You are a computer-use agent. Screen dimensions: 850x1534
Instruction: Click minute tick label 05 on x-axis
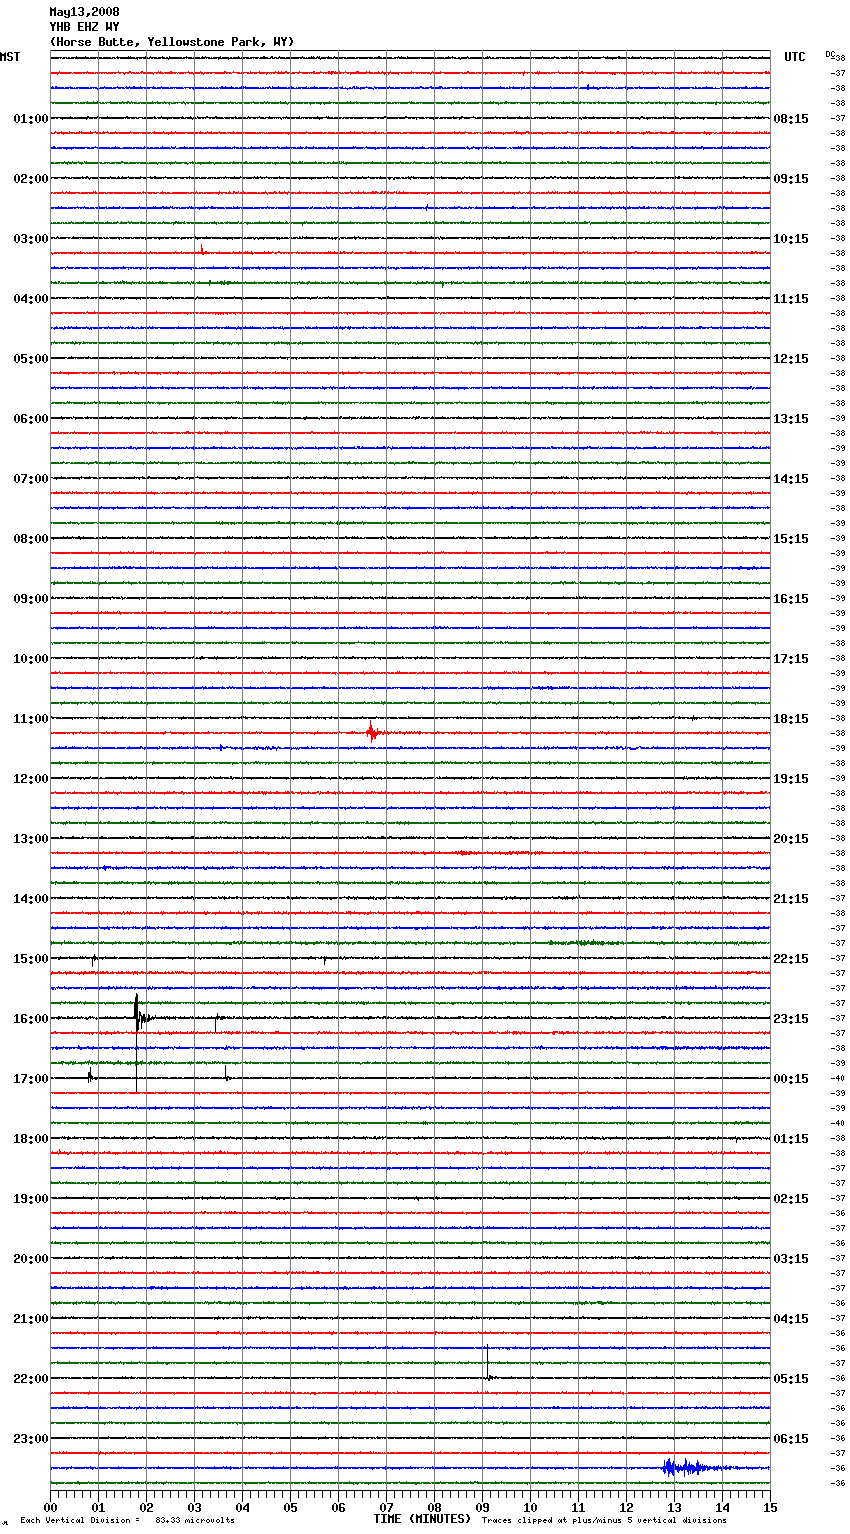coord(290,1507)
